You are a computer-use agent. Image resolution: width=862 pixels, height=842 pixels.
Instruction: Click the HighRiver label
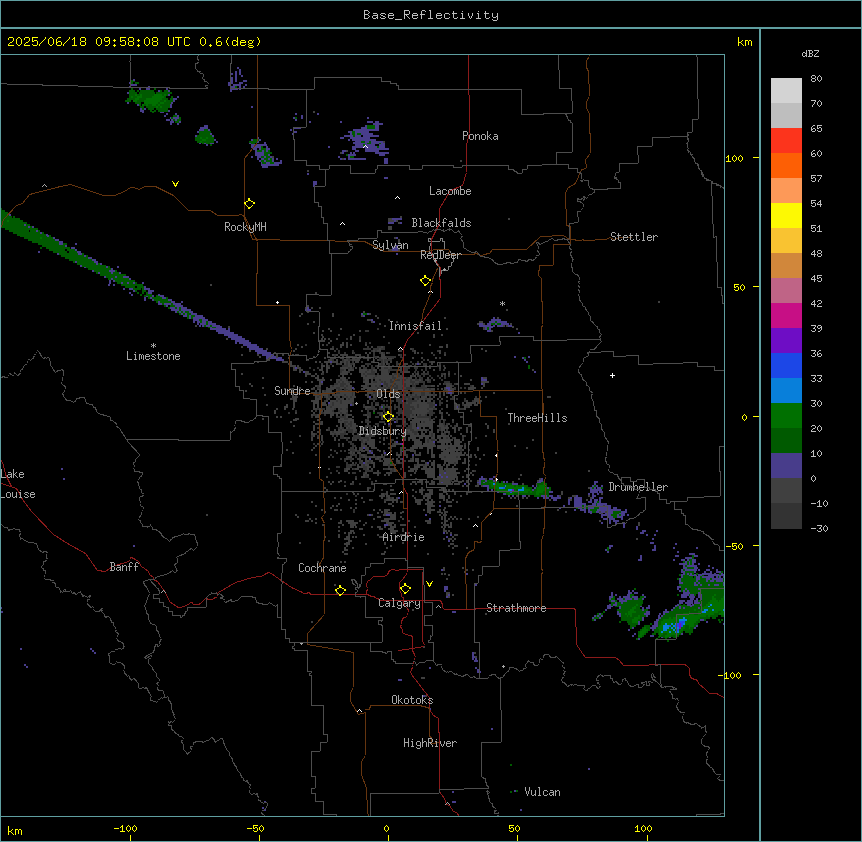(x=430, y=743)
